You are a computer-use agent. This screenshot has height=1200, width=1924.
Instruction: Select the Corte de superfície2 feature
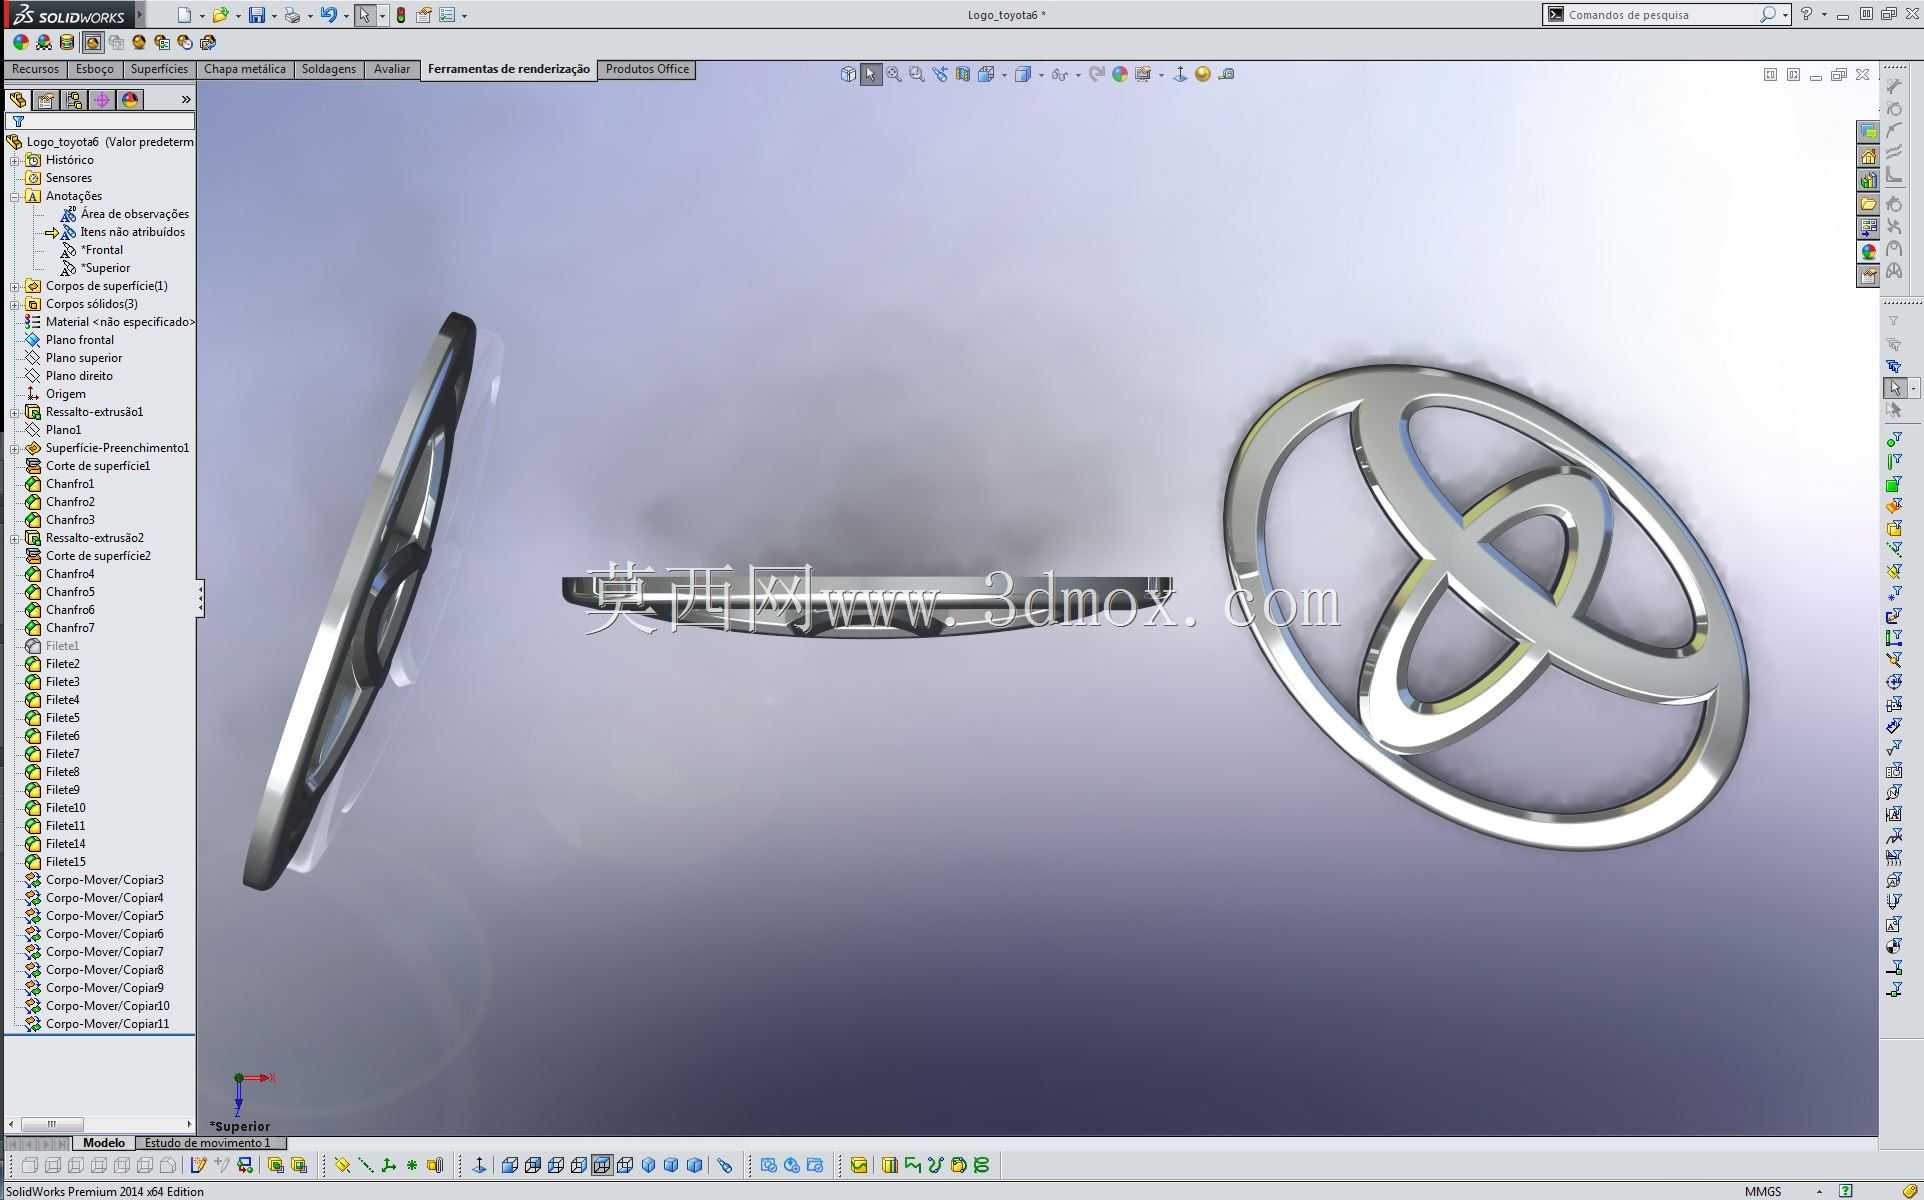click(98, 556)
